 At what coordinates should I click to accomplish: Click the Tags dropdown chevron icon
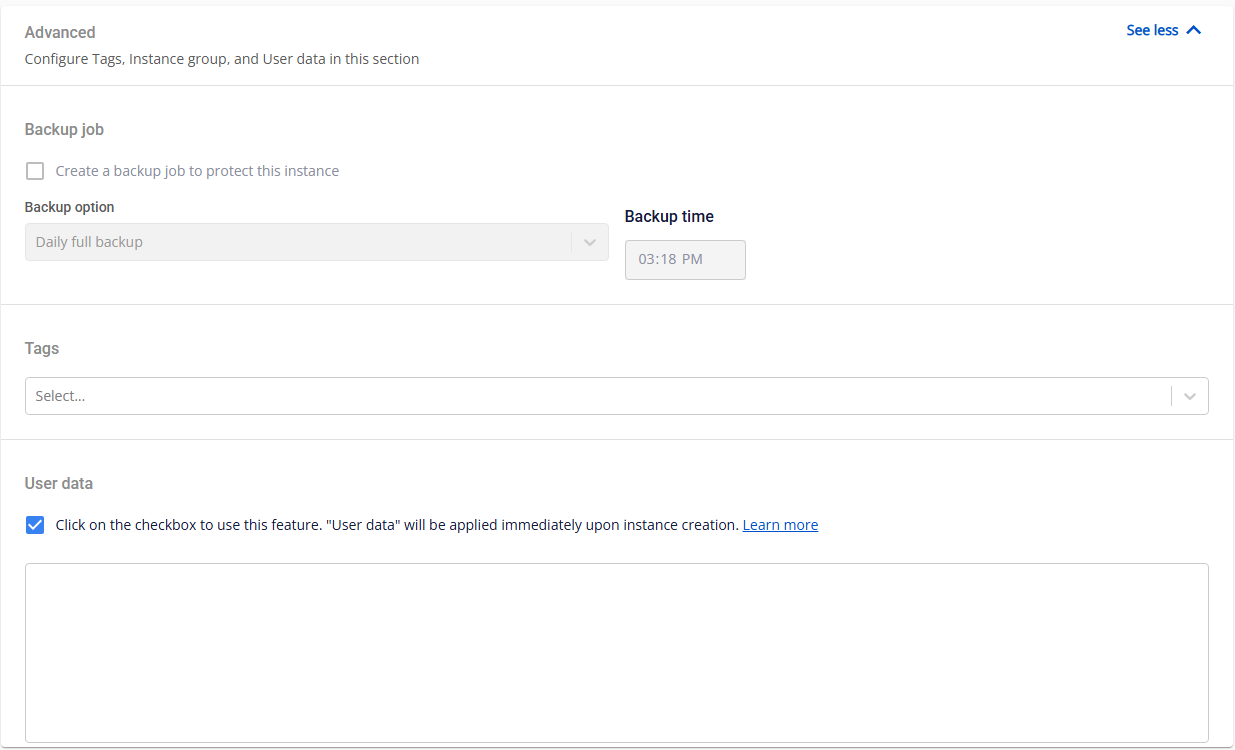1189,396
